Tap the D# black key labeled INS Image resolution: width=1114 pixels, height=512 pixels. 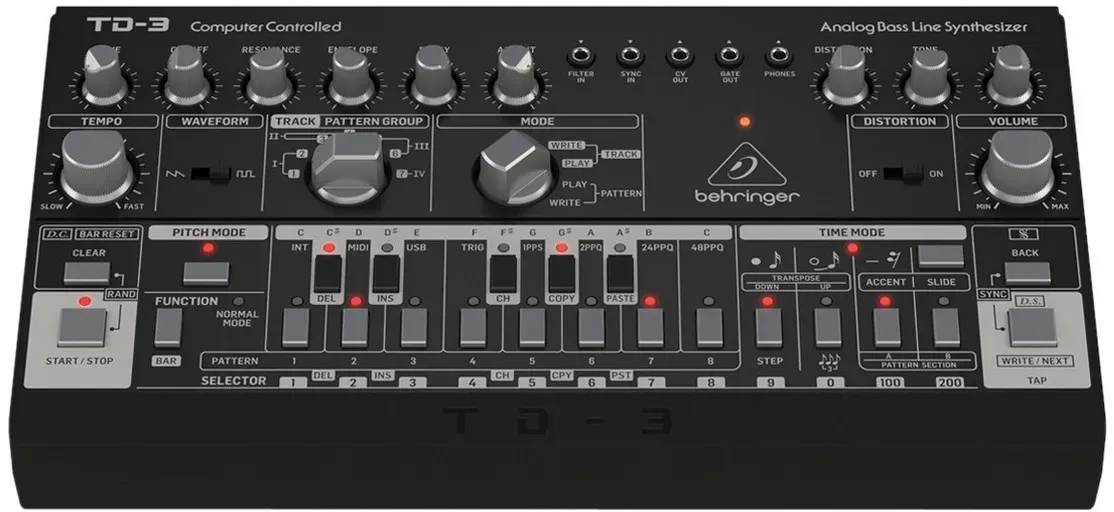[x=386, y=274]
